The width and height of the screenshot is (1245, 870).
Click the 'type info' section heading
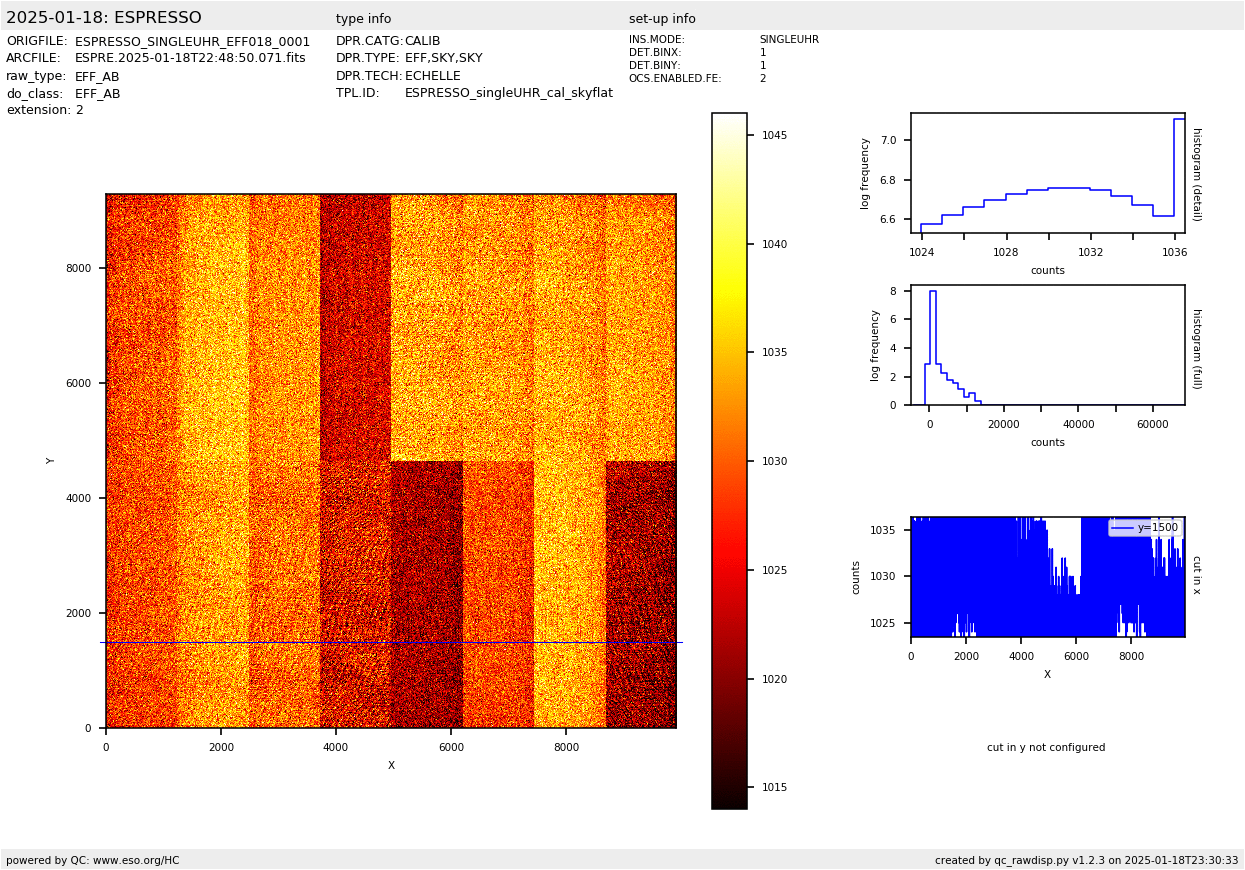click(x=363, y=19)
